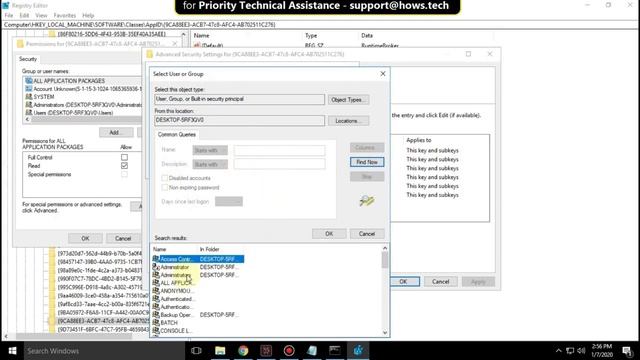Click Find Now in Select User dialog

coord(367,162)
